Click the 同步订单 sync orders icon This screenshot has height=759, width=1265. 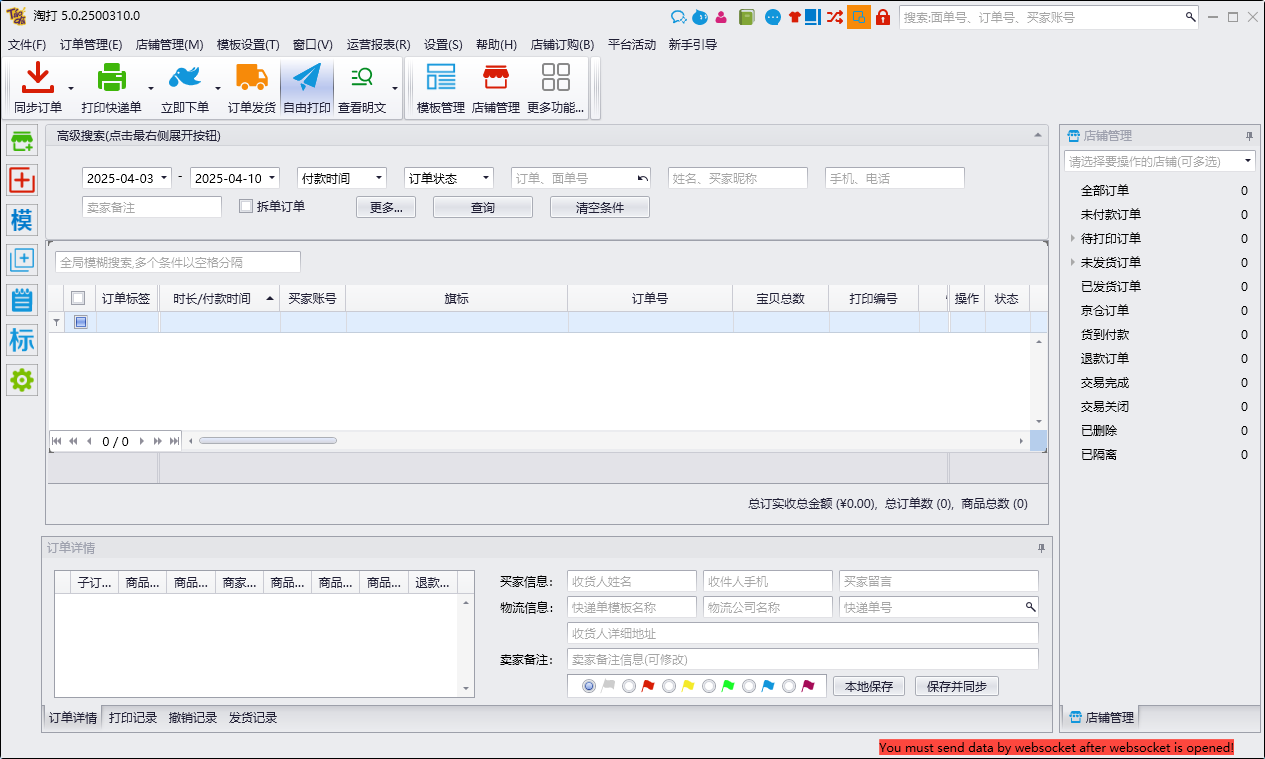pyautogui.click(x=37, y=79)
